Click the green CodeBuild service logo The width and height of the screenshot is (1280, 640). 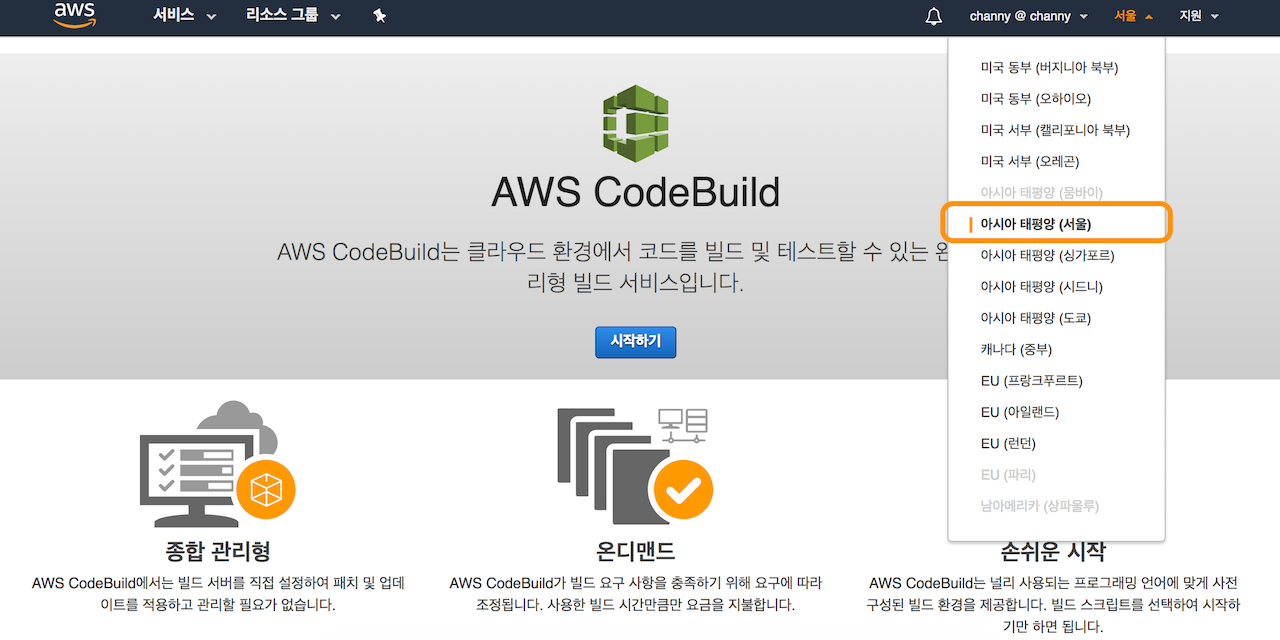[x=635, y=124]
